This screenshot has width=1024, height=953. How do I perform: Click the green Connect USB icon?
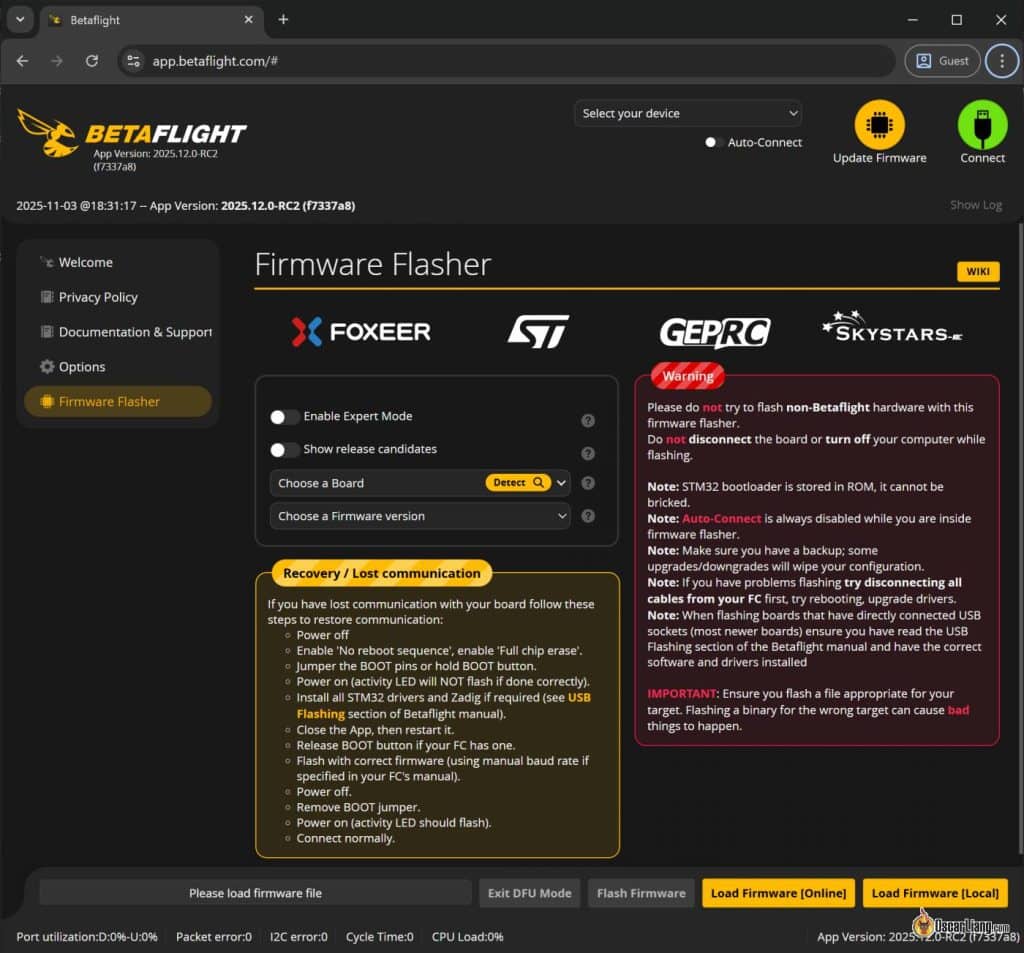point(982,124)
